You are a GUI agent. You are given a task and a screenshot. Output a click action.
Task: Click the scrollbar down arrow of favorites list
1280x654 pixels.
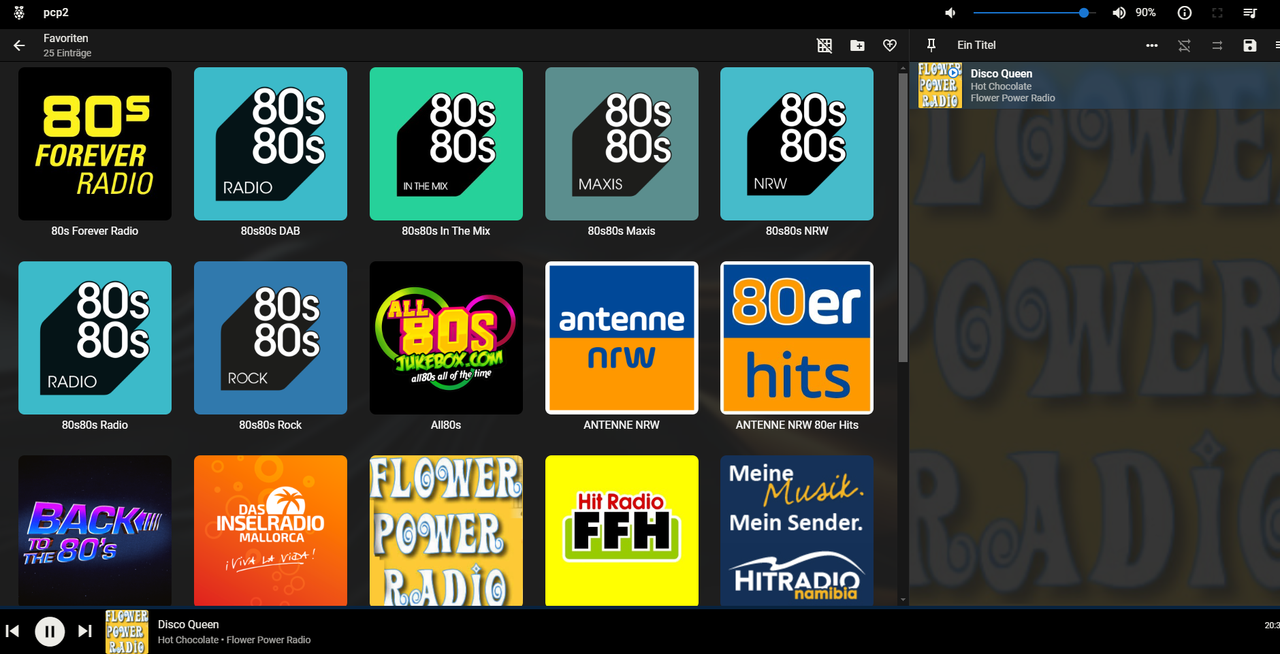pyautogui.click(x=903, y=600)
